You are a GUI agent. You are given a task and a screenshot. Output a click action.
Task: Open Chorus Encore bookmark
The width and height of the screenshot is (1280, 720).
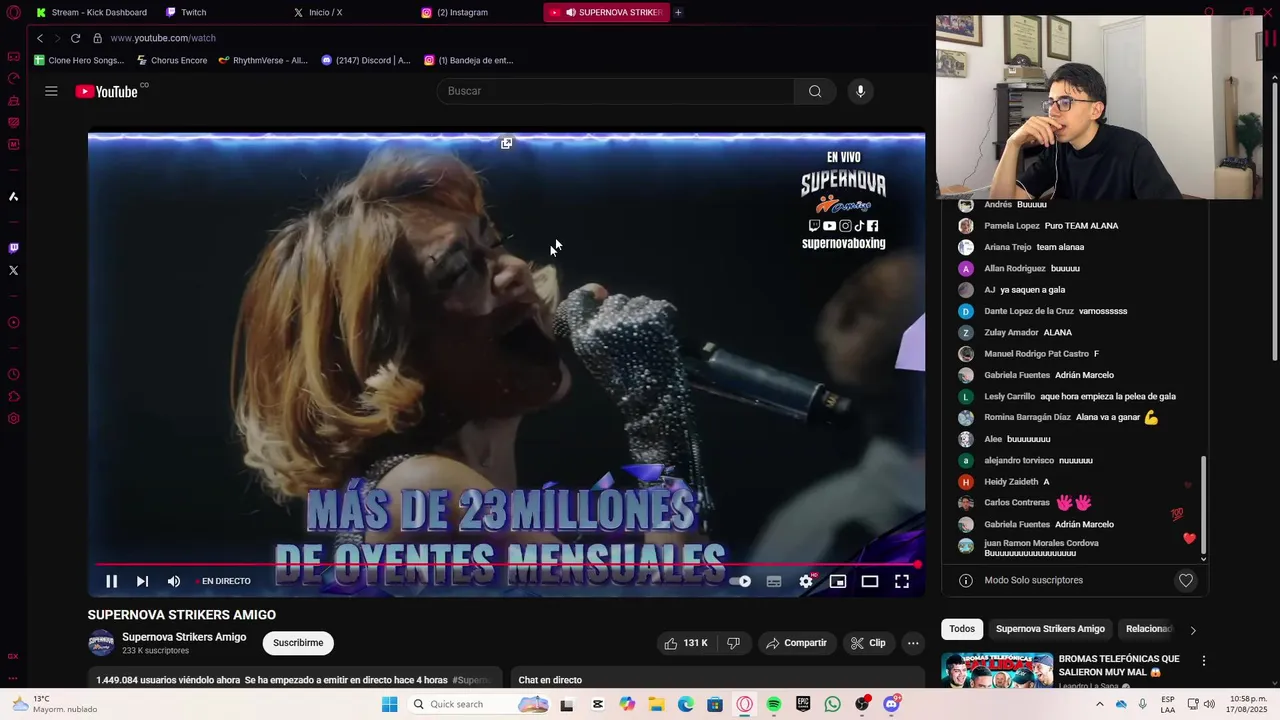(x=171, y=60)
